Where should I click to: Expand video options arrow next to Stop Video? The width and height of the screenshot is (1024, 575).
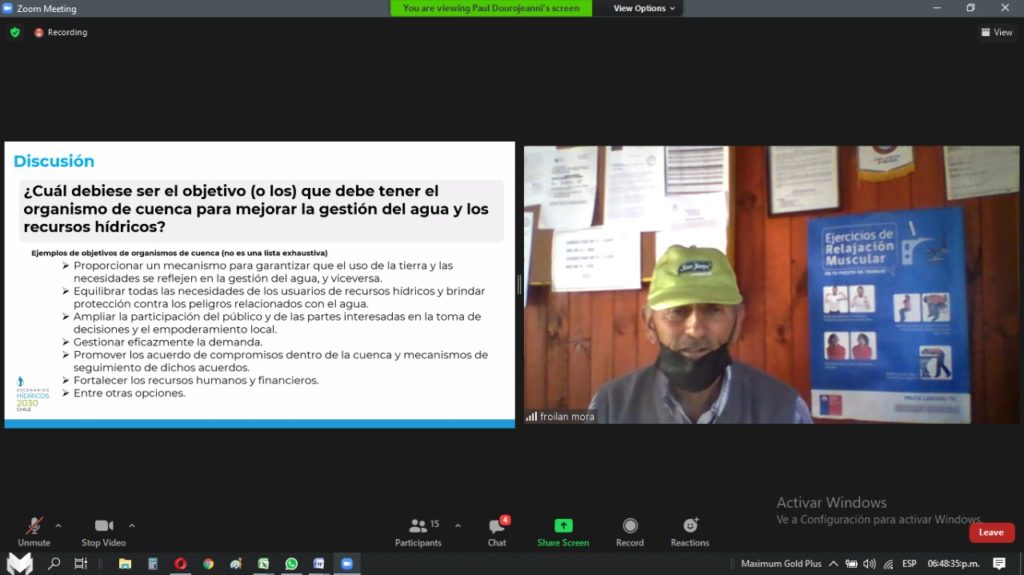[132, 525]
